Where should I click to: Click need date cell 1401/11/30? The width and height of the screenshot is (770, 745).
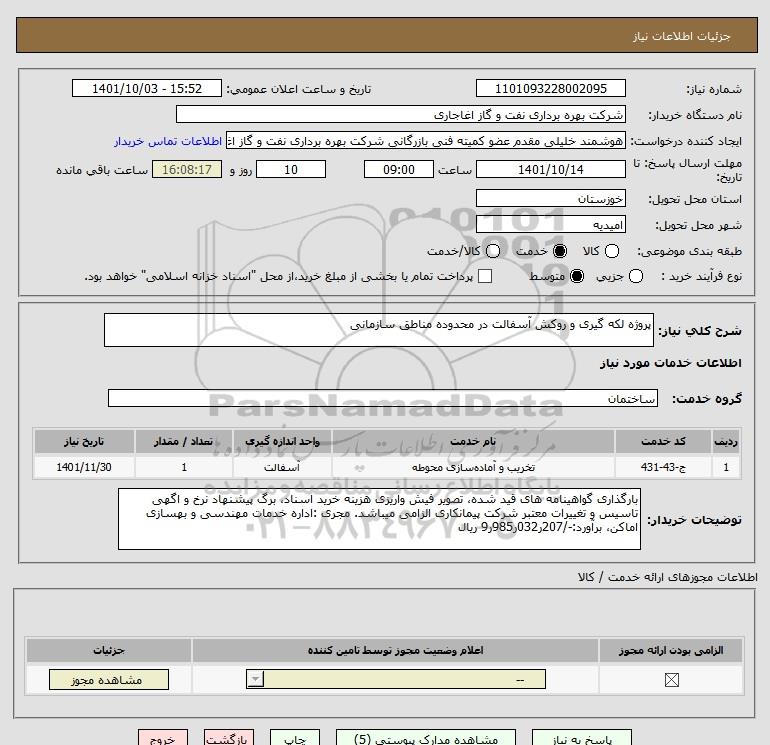point(83,467)
